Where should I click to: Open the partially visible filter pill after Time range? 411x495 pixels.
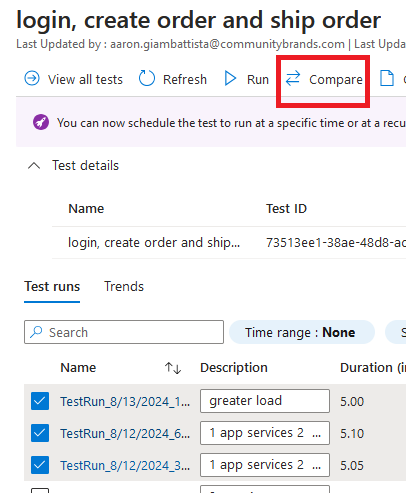(396, 332)
